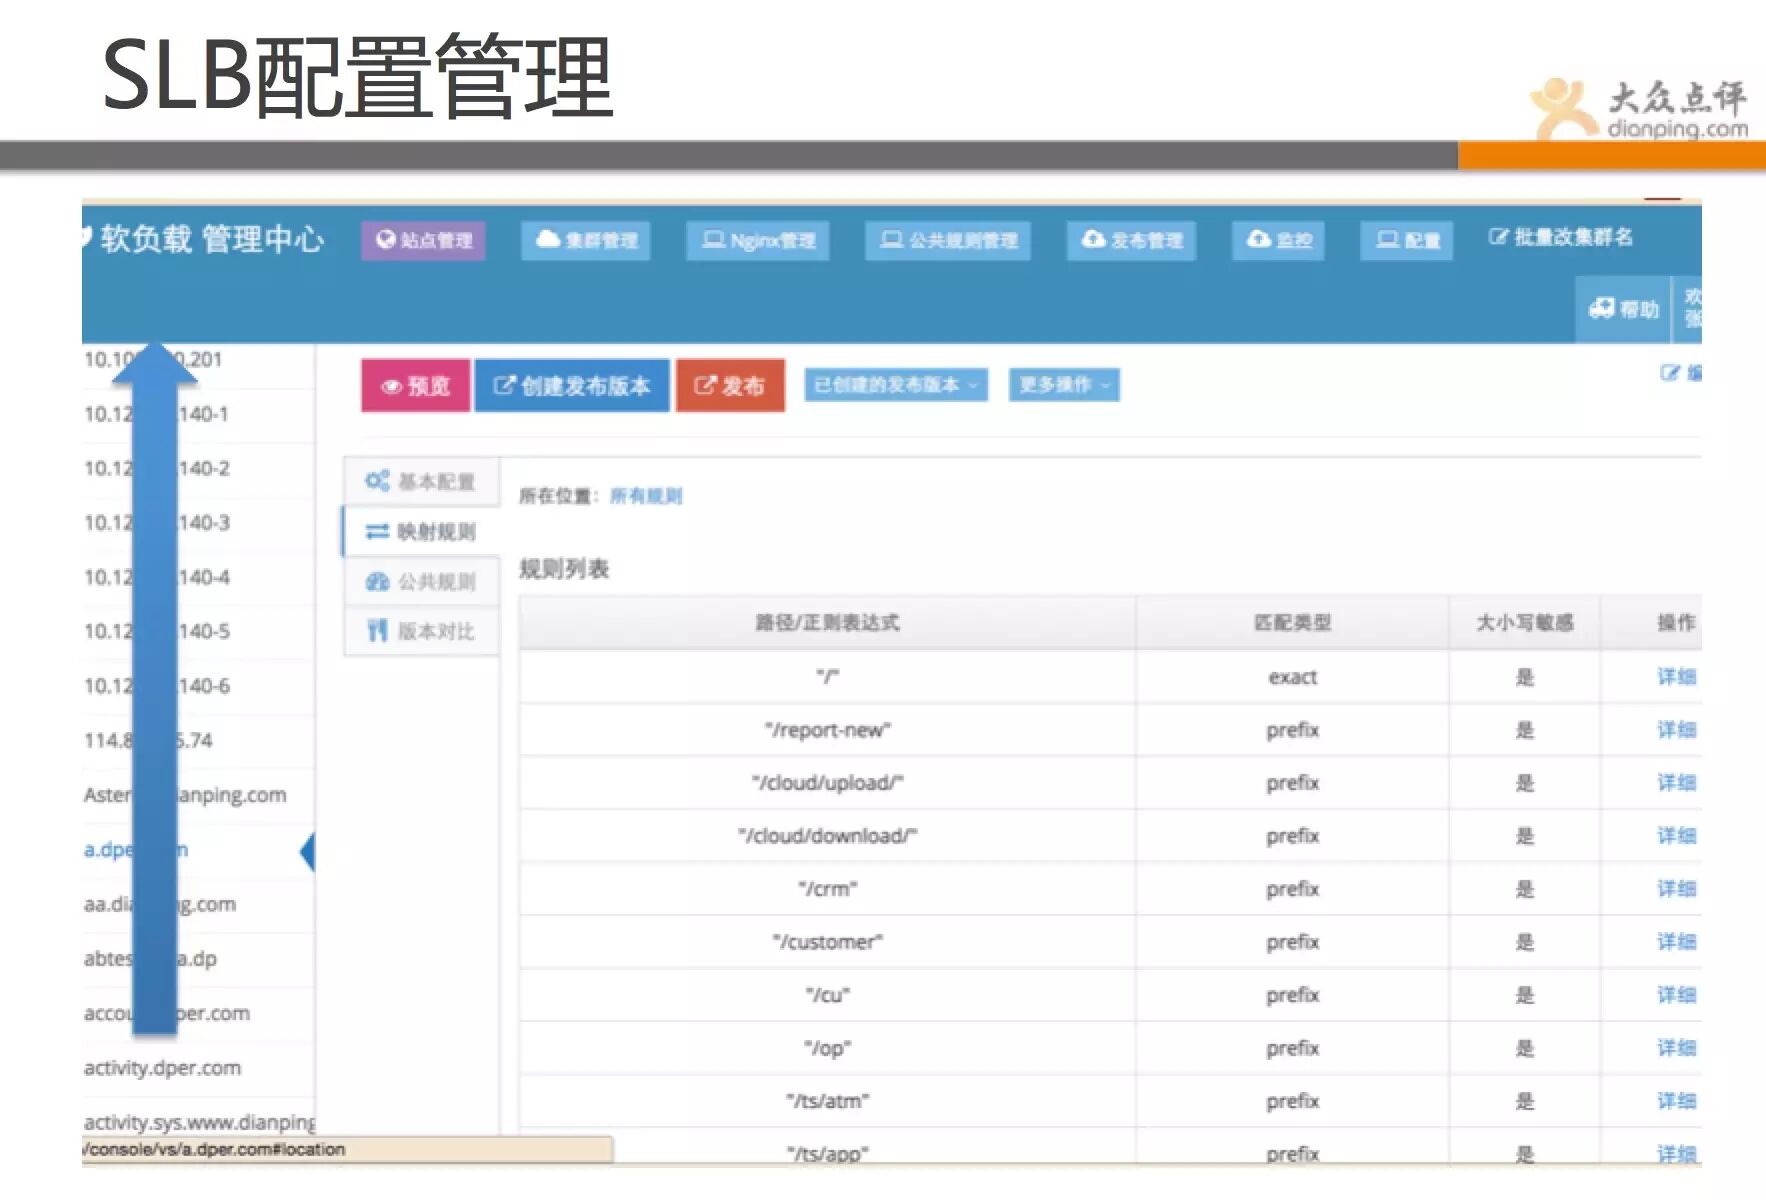This screenshot has height=1200, width=1766.
Task: Open 详细 for the "/cloud/download/" rule
Action: [x=1677, y=836]
